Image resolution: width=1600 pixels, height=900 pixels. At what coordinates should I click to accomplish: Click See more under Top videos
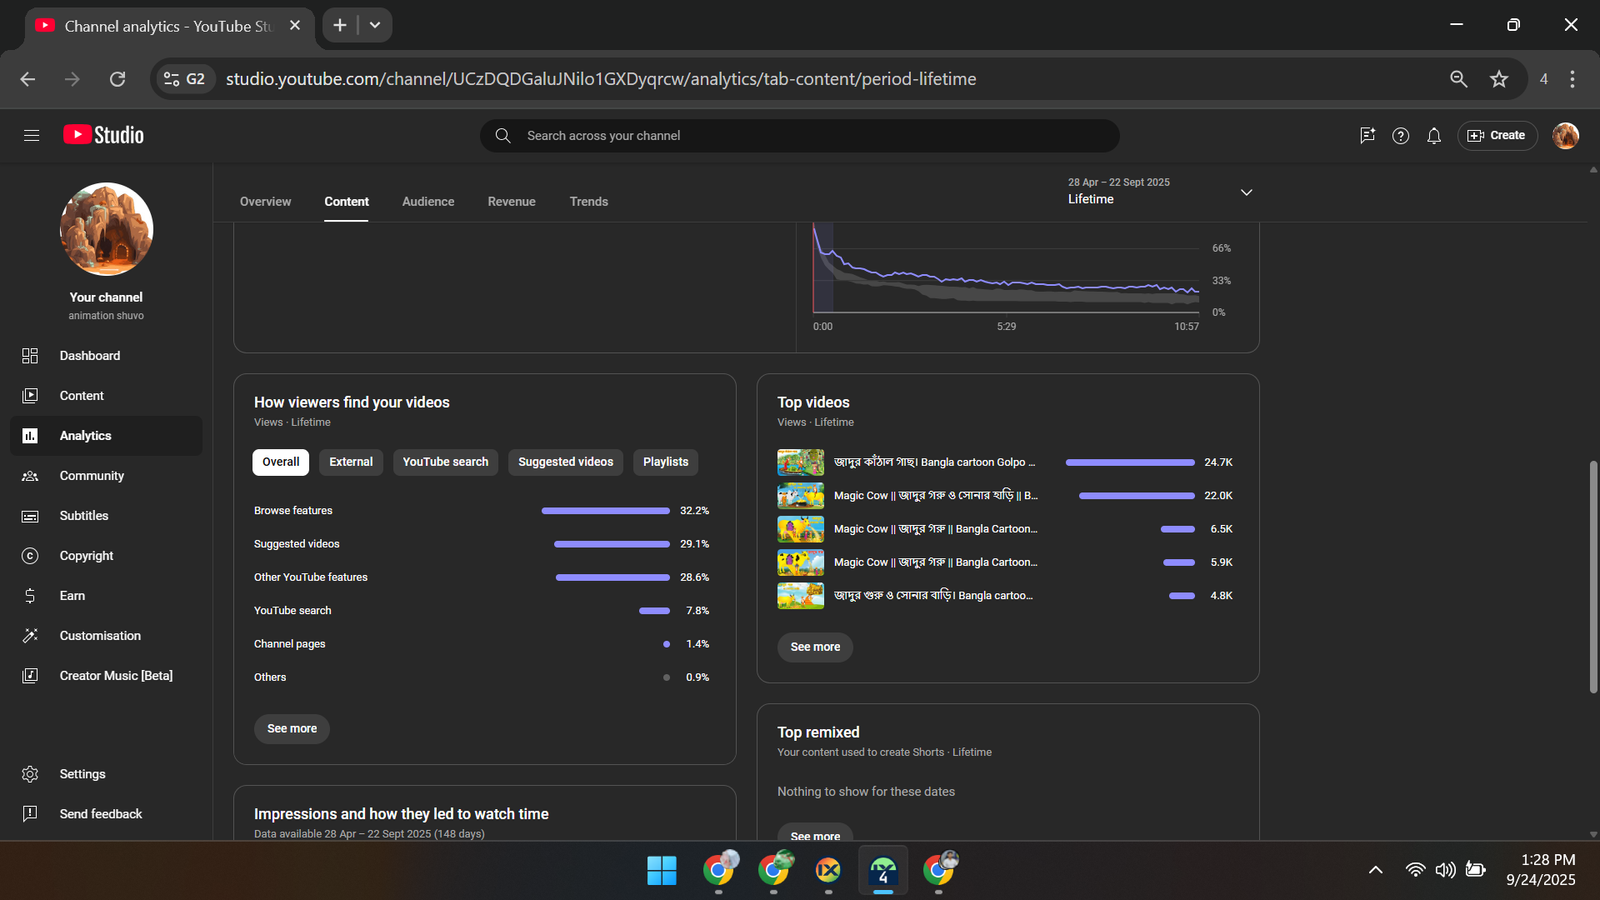coord(815,647)
